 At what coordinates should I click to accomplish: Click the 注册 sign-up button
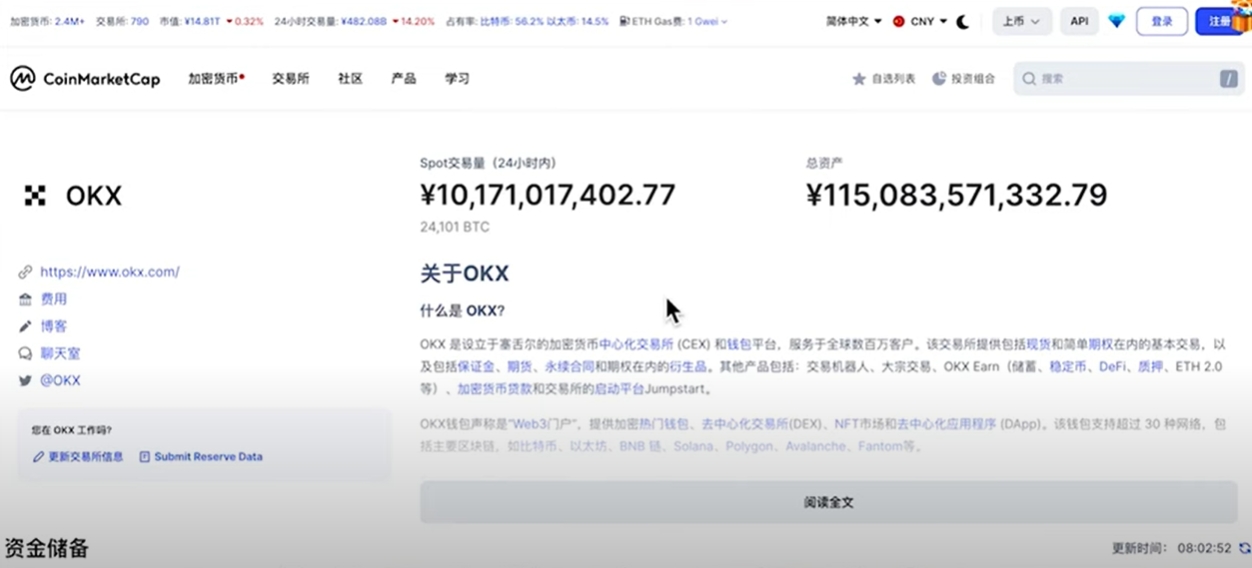coord(1219,21)
